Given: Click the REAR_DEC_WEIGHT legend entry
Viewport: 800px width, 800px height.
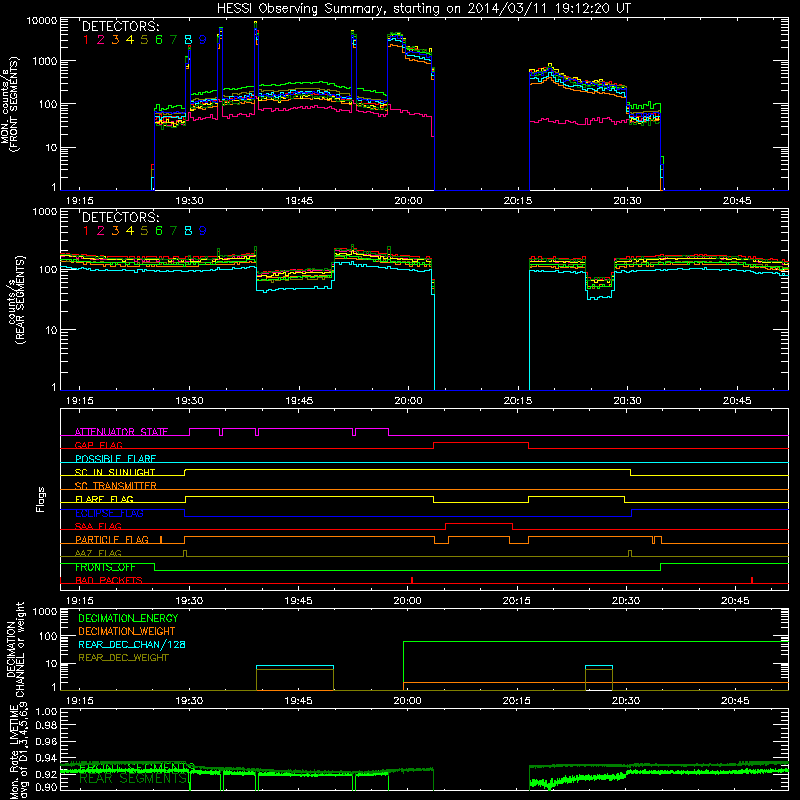Looking at the screenshot, I should 123,658.
